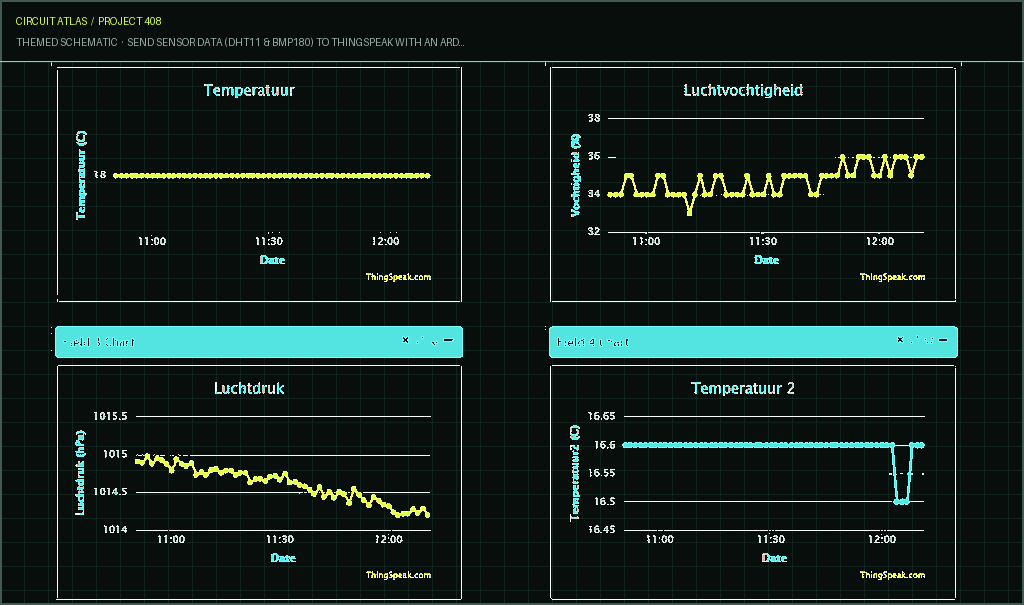Open ThingSpeak.com link under Temperatuur chart
The width and height of the screenshot is (1024, 605).
point(398,277)
